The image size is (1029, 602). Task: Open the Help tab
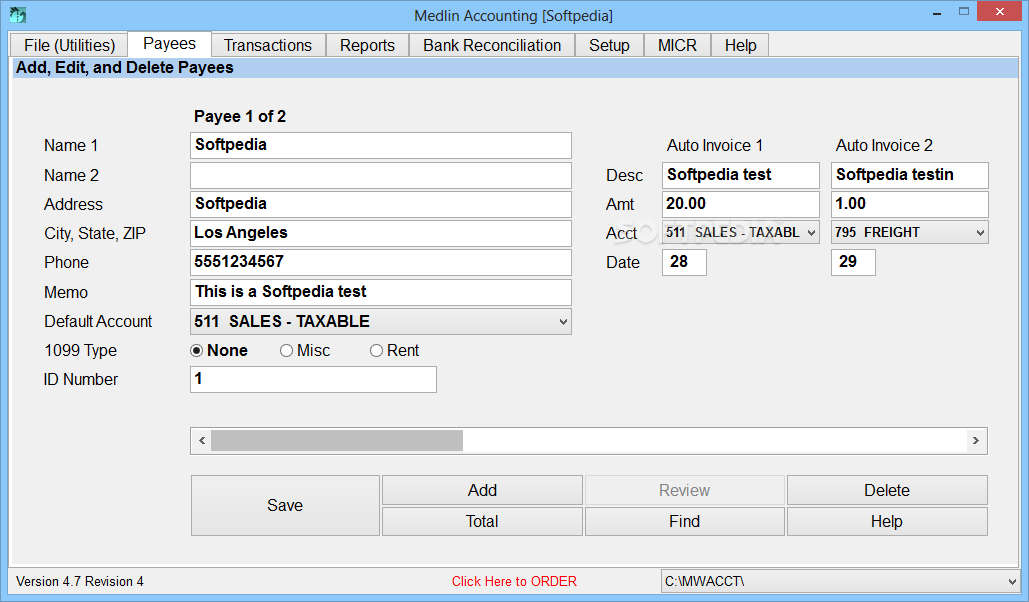[740, 45]
